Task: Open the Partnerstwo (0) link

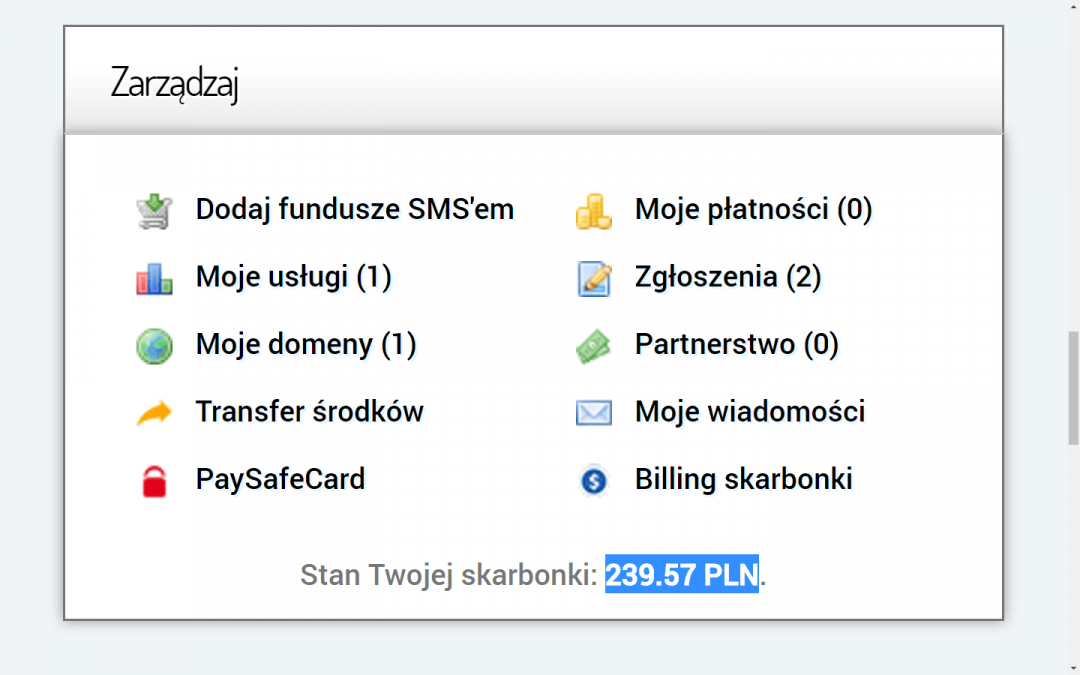Action: point(737,345)
